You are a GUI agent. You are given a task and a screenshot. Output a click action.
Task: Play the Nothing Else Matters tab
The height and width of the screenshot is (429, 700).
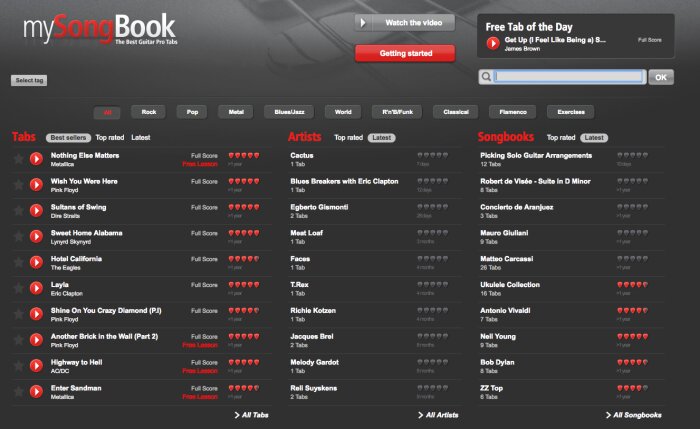(36, 158)
